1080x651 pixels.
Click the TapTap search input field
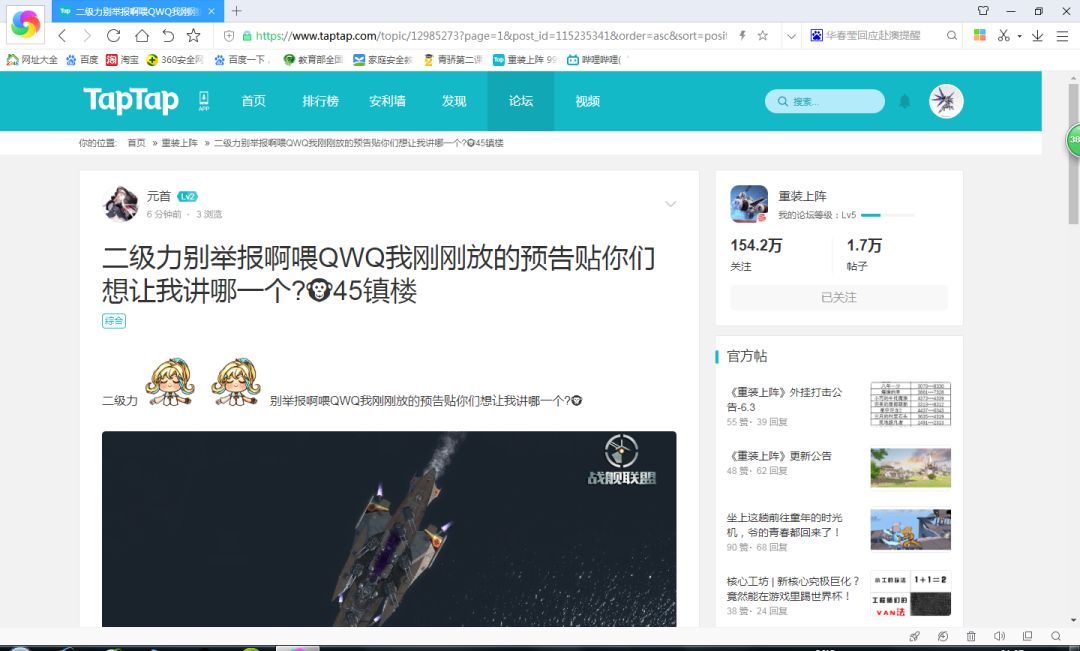[x=824, y=101]
